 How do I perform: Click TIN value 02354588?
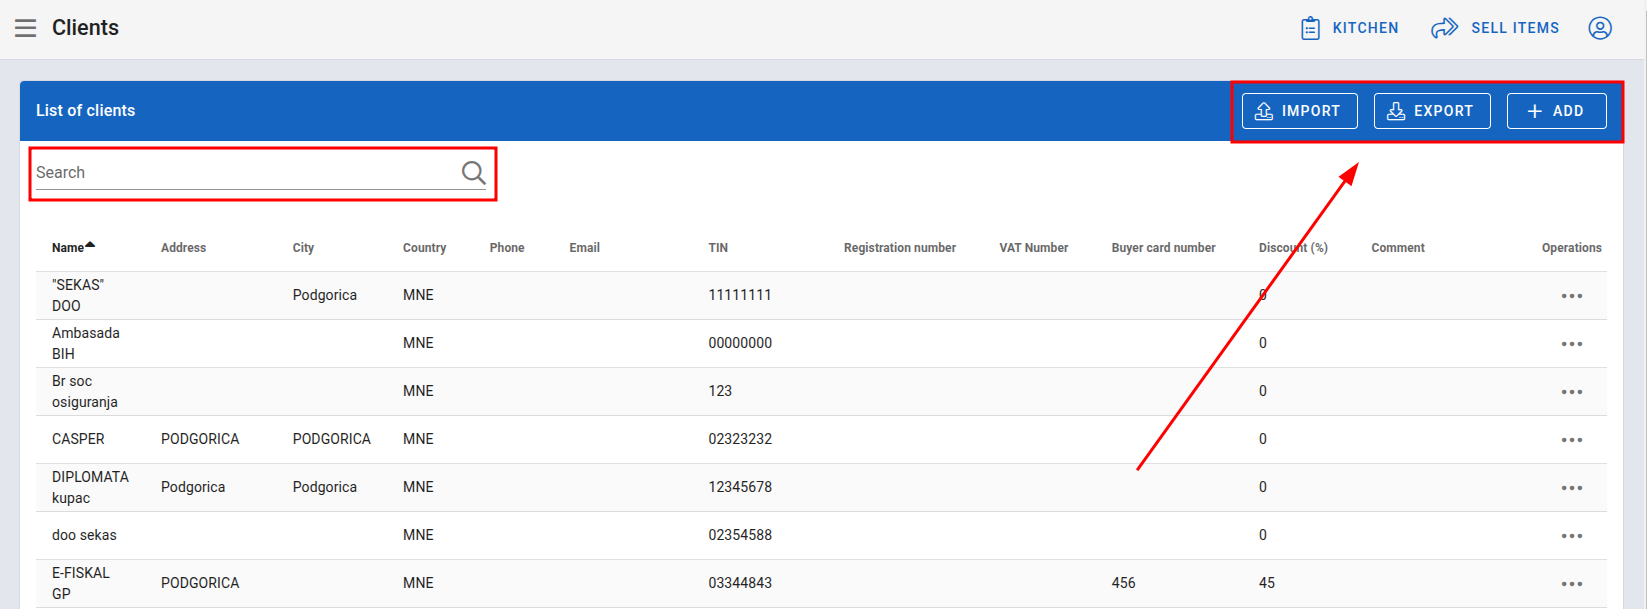[740, 535]
